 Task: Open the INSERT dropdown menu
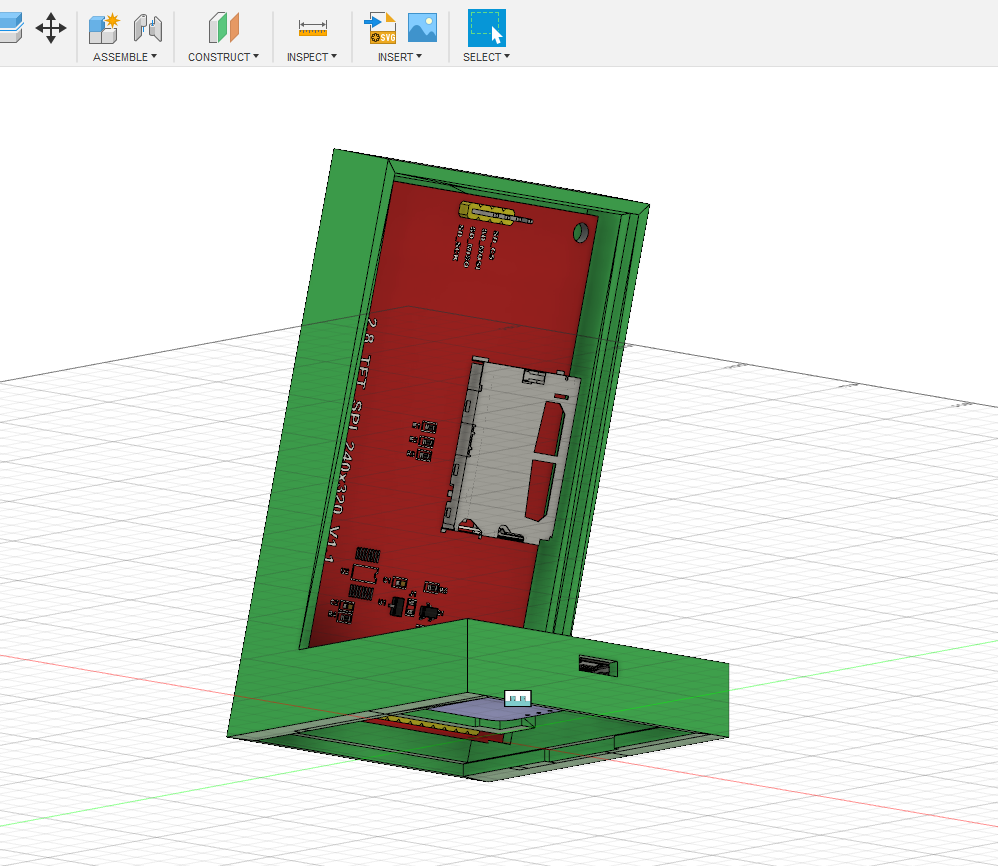(x=399, y=57)
